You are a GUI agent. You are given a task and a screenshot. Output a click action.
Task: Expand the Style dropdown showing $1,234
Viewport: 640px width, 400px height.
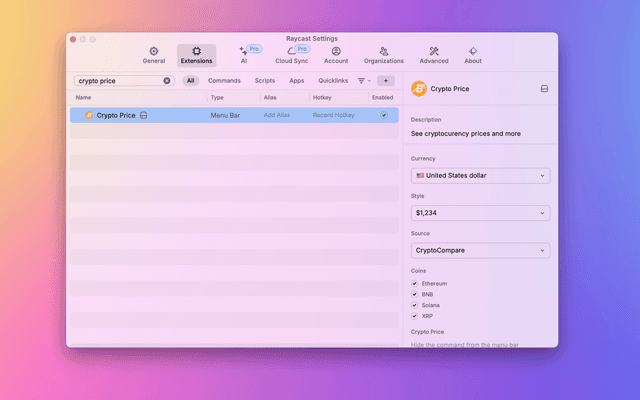point(480,213)
